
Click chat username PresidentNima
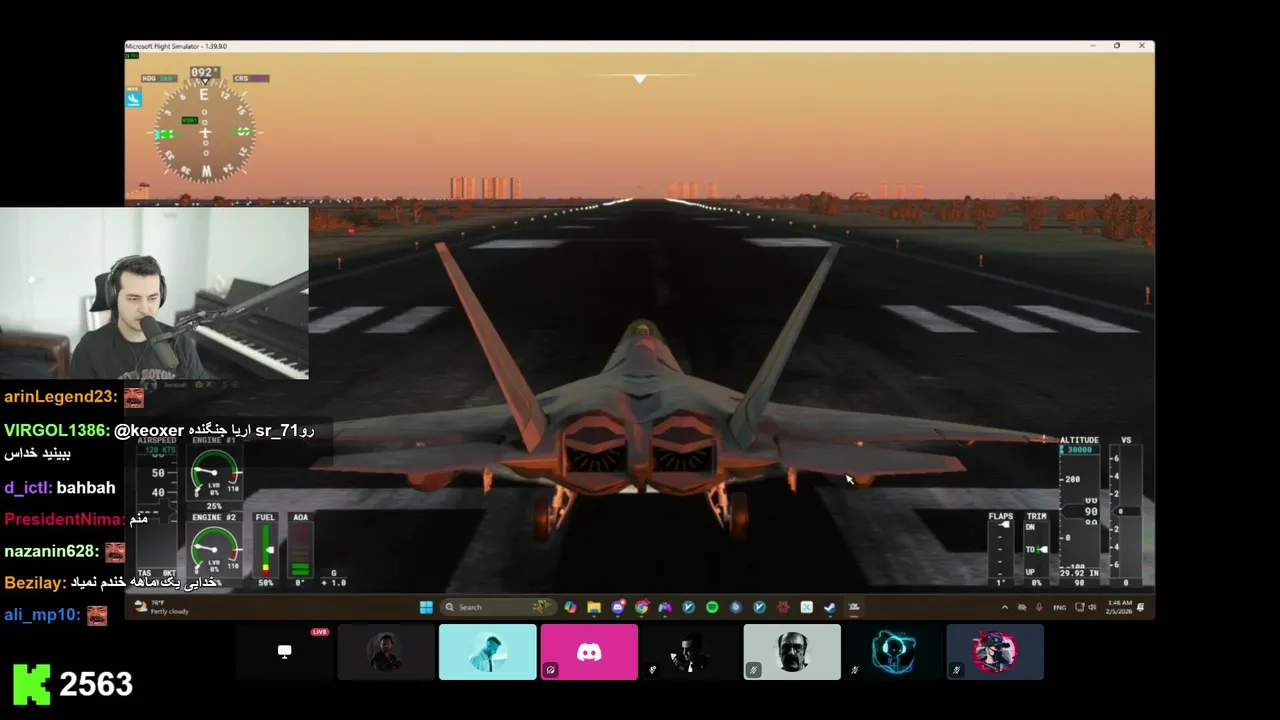(64, 519)
